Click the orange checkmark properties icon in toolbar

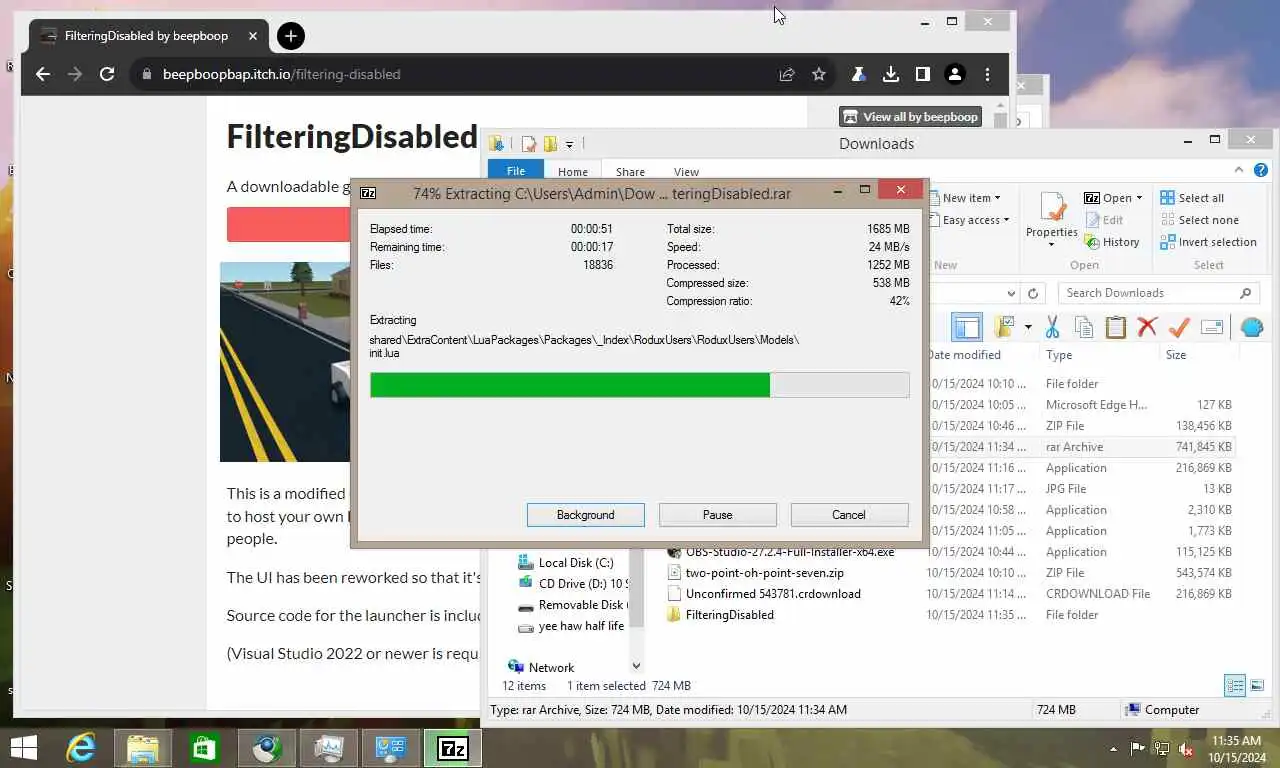(x=1179, y=327)
